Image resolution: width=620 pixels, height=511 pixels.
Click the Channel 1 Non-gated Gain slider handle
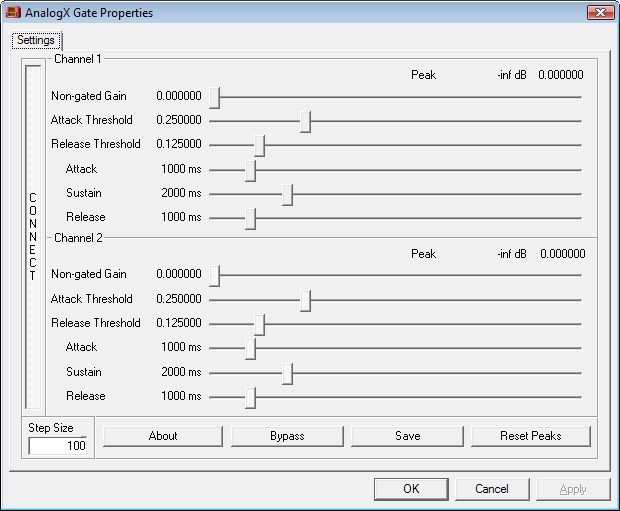click(214, 97)
